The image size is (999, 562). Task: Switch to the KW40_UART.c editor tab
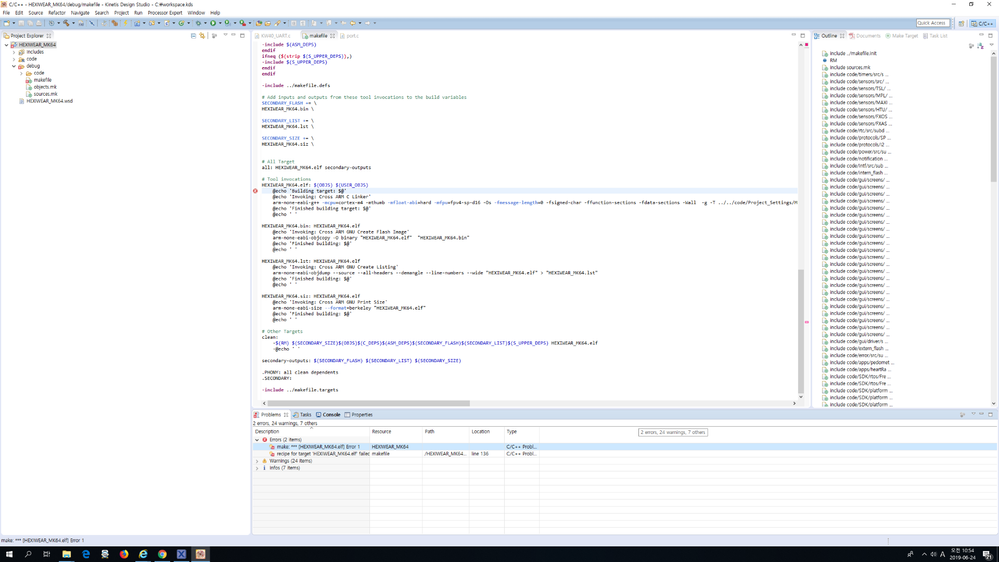pos(275,36)
